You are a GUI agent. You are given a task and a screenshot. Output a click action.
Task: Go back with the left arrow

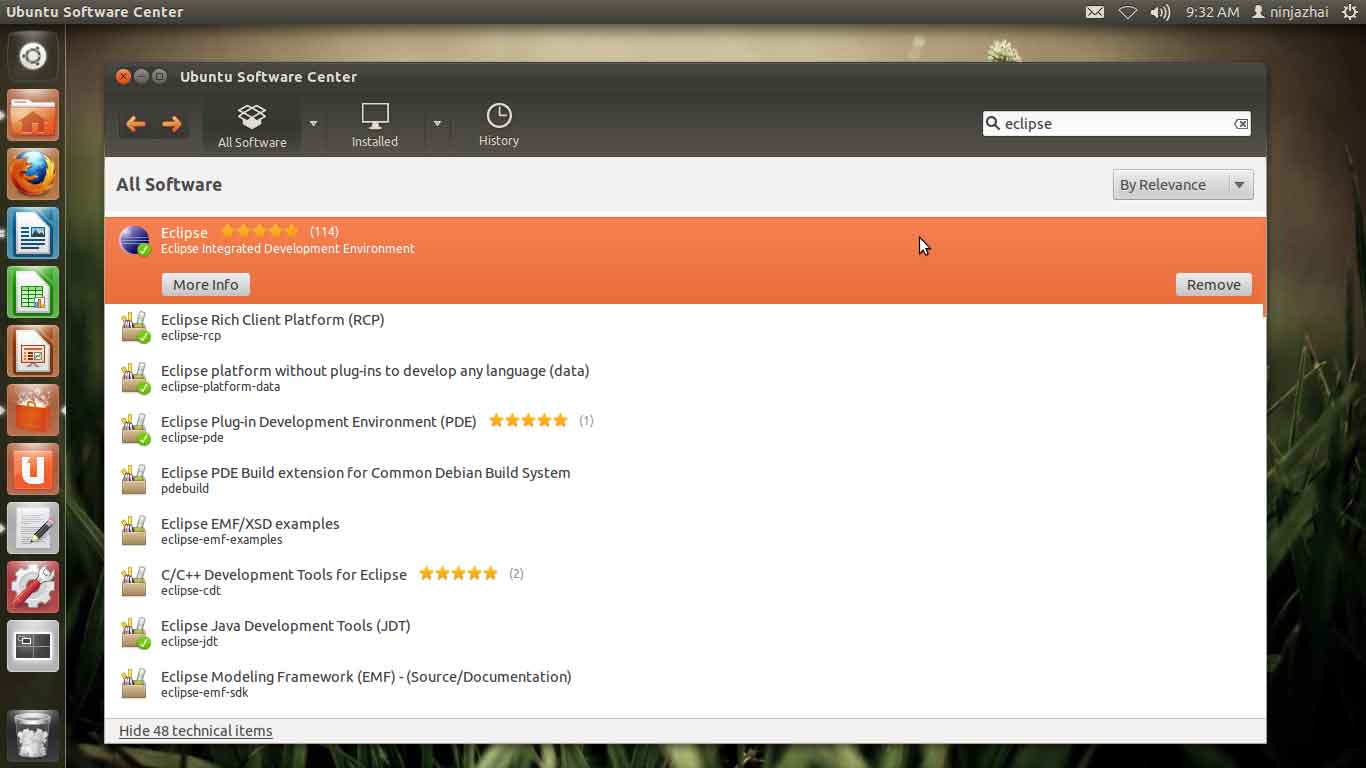pos(136,124)
